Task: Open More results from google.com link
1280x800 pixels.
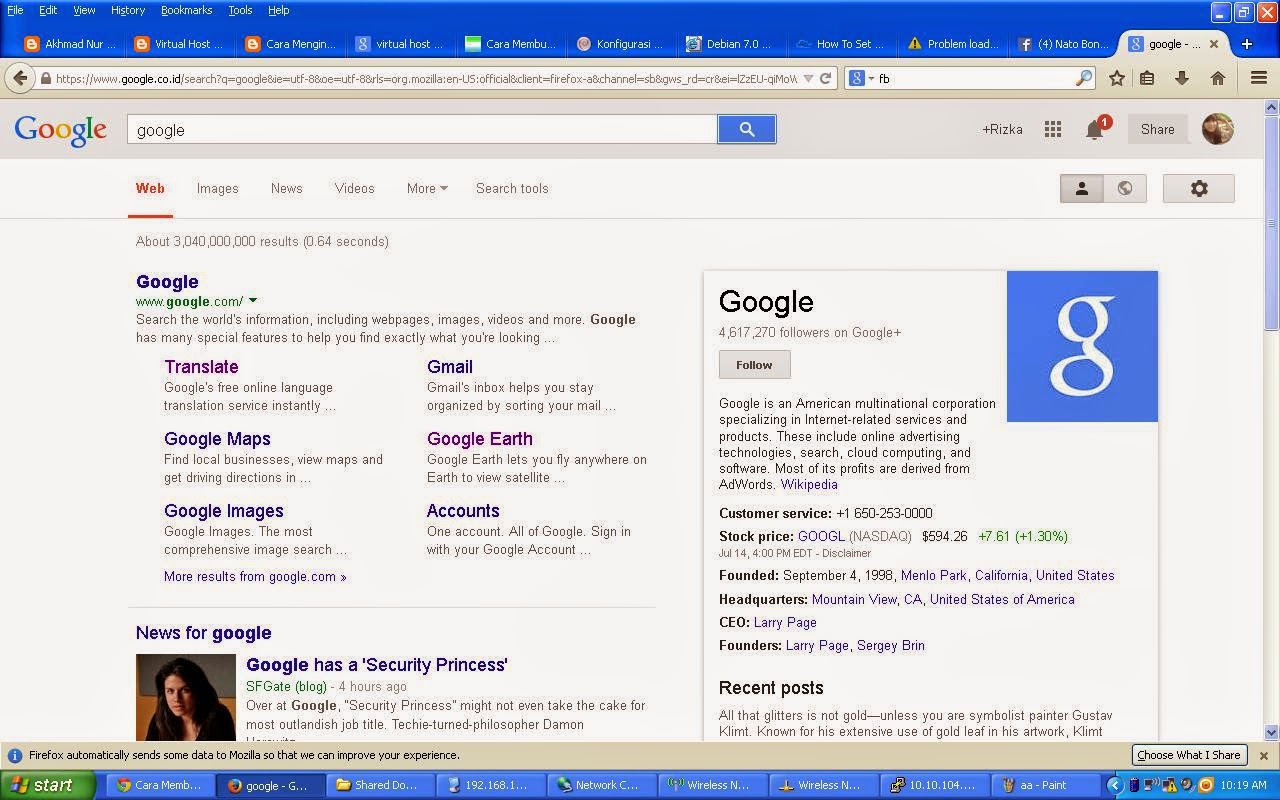Action: click(x=255, y=577)
